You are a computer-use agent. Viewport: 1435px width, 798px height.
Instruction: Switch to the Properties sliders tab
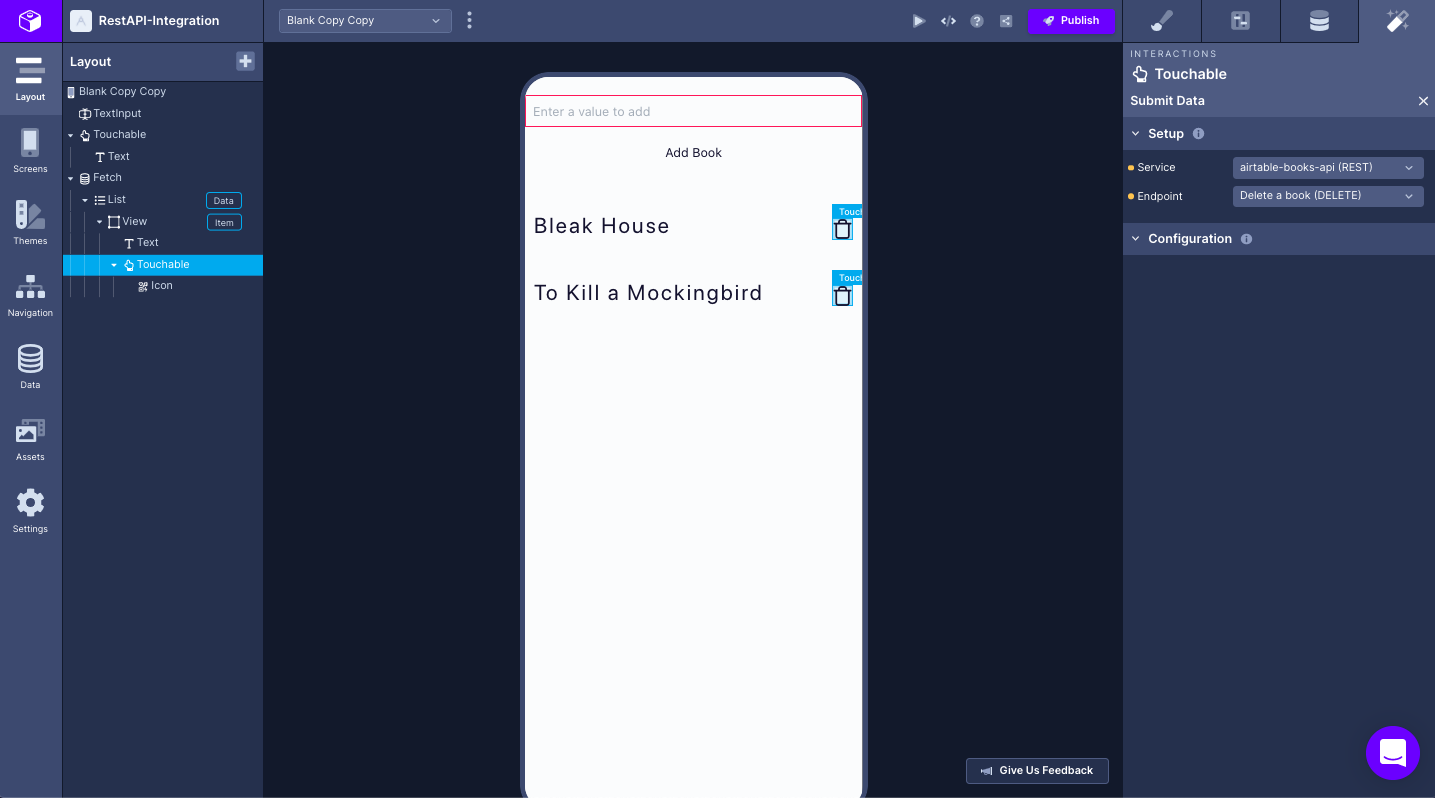[1241, 21]
